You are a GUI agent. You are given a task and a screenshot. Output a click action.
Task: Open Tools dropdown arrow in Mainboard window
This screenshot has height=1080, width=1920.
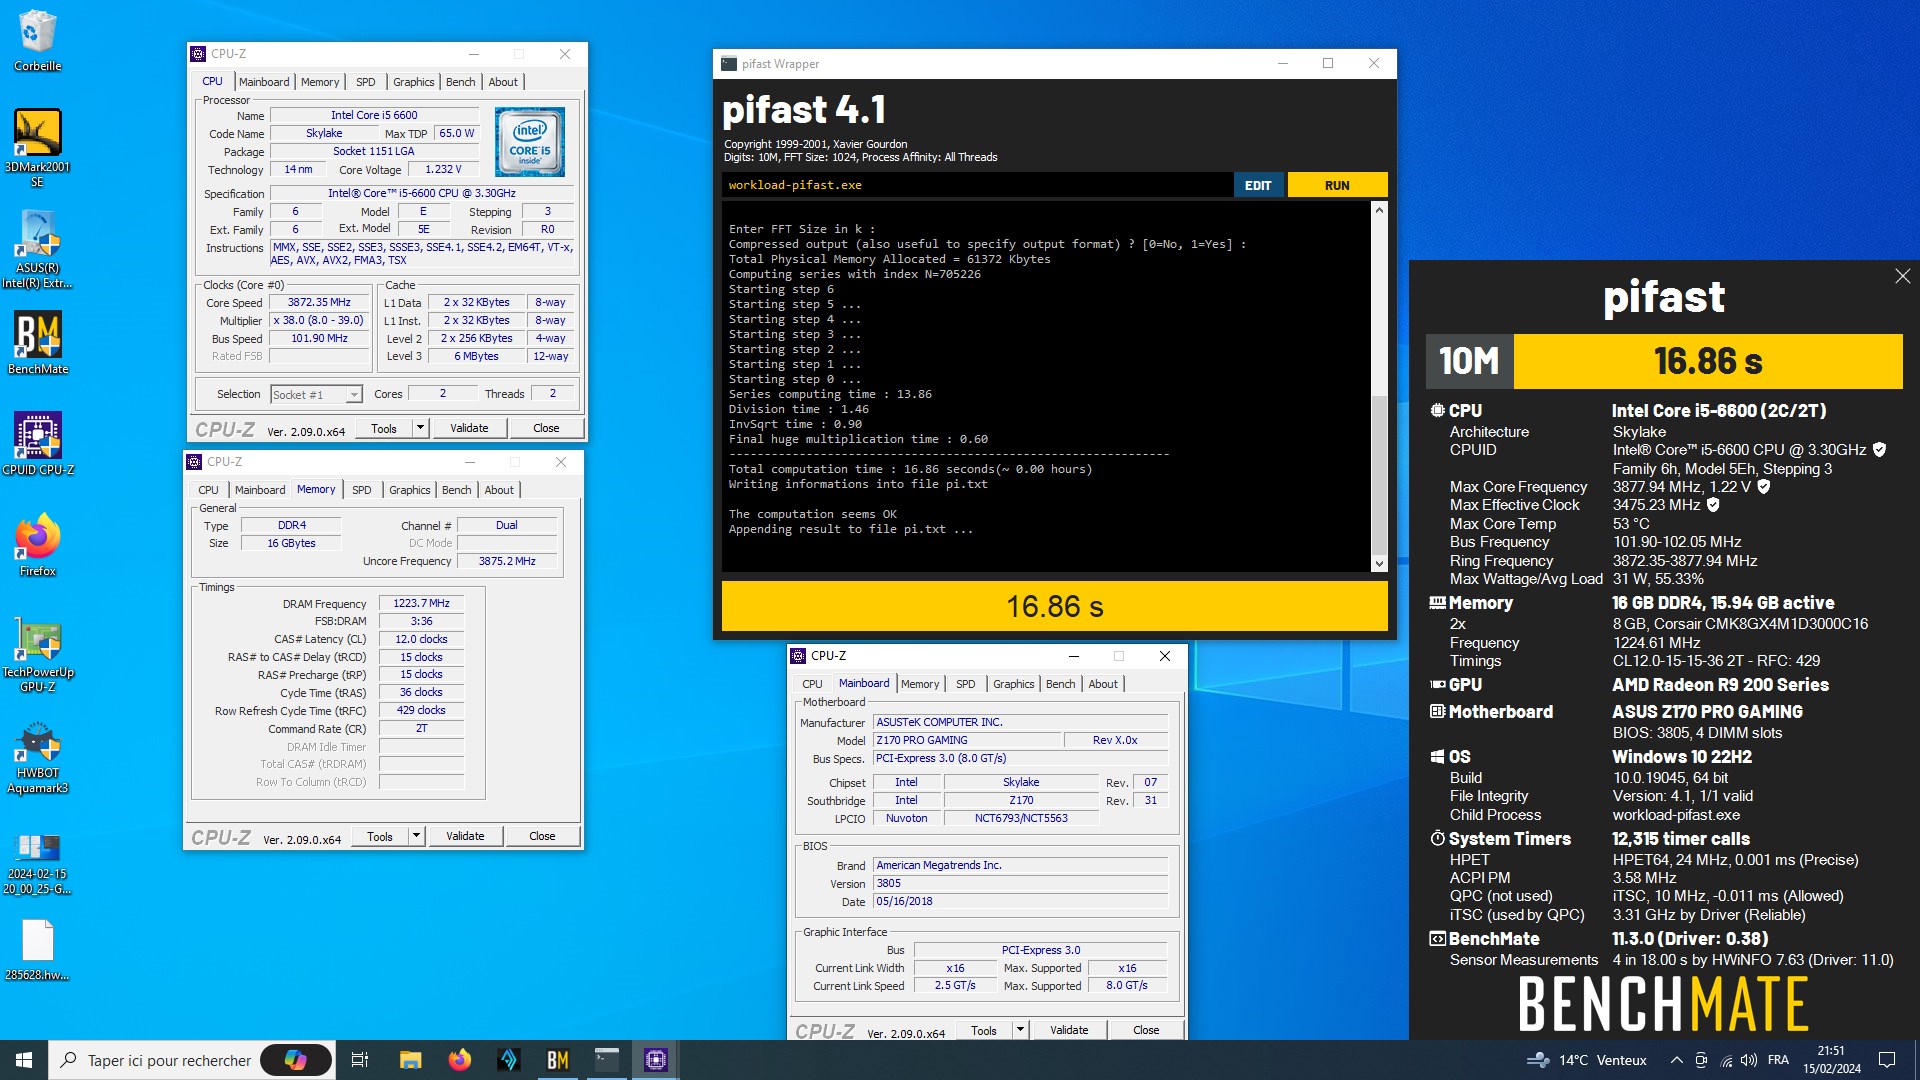(1020, 1030)
